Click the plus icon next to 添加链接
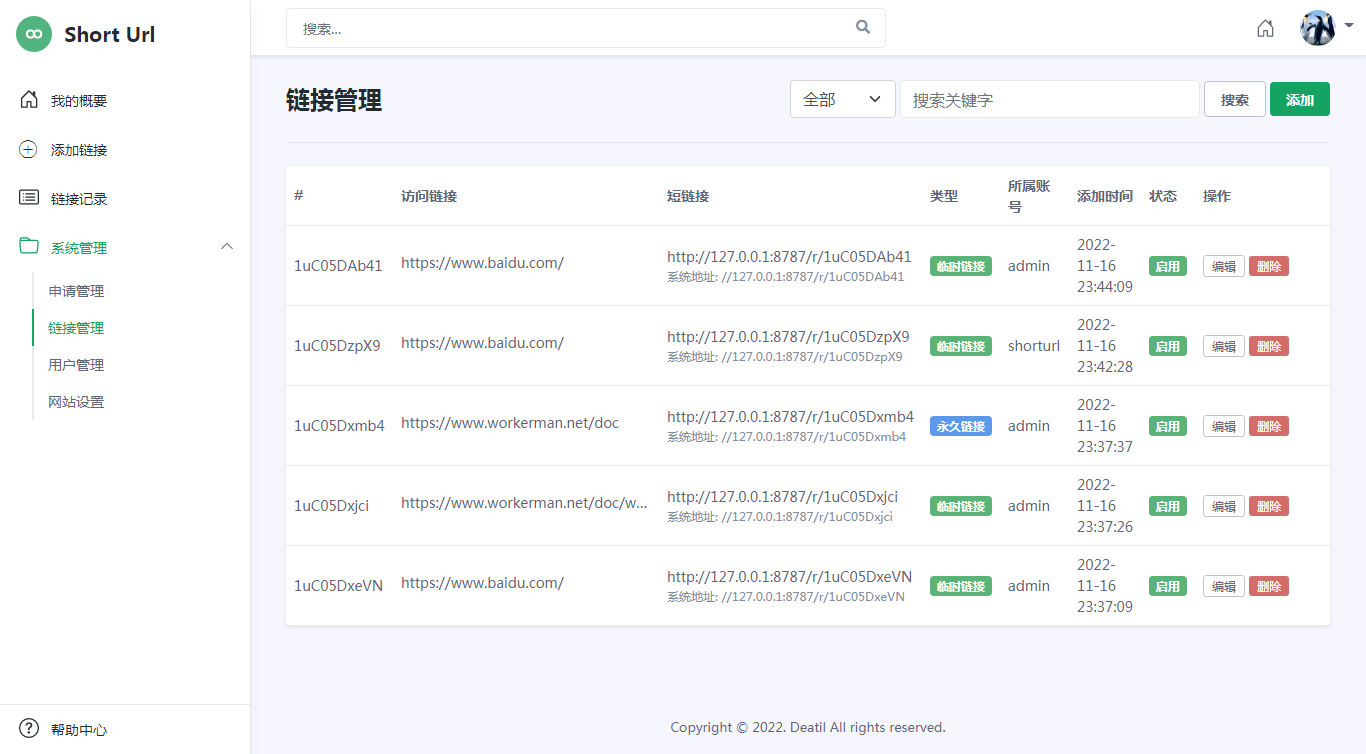 pyautogui.click(x=28, y=149)
